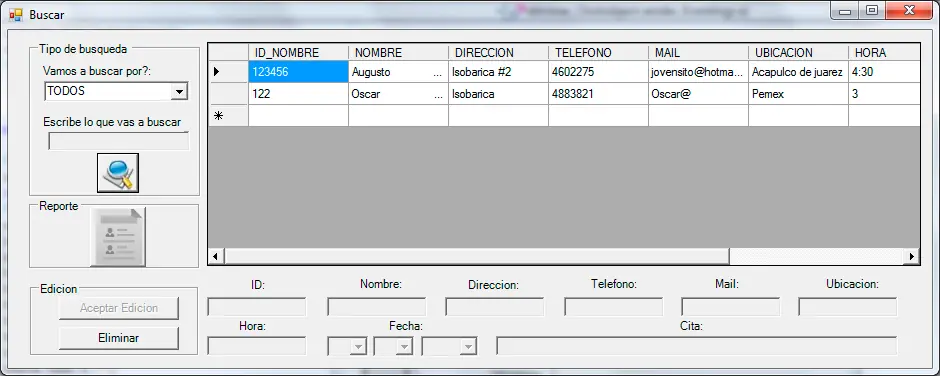
Task: Select the jovensito@hotma... mail cell
Action: pos(698,72)
